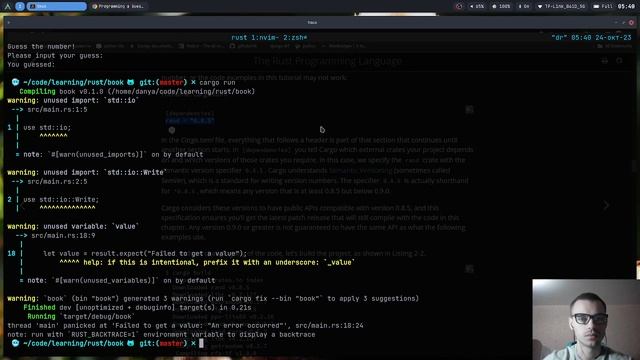Switch to the "Programming a Gues.." browser task
This screenshot has width=640, height=360.
coord(118,6)
